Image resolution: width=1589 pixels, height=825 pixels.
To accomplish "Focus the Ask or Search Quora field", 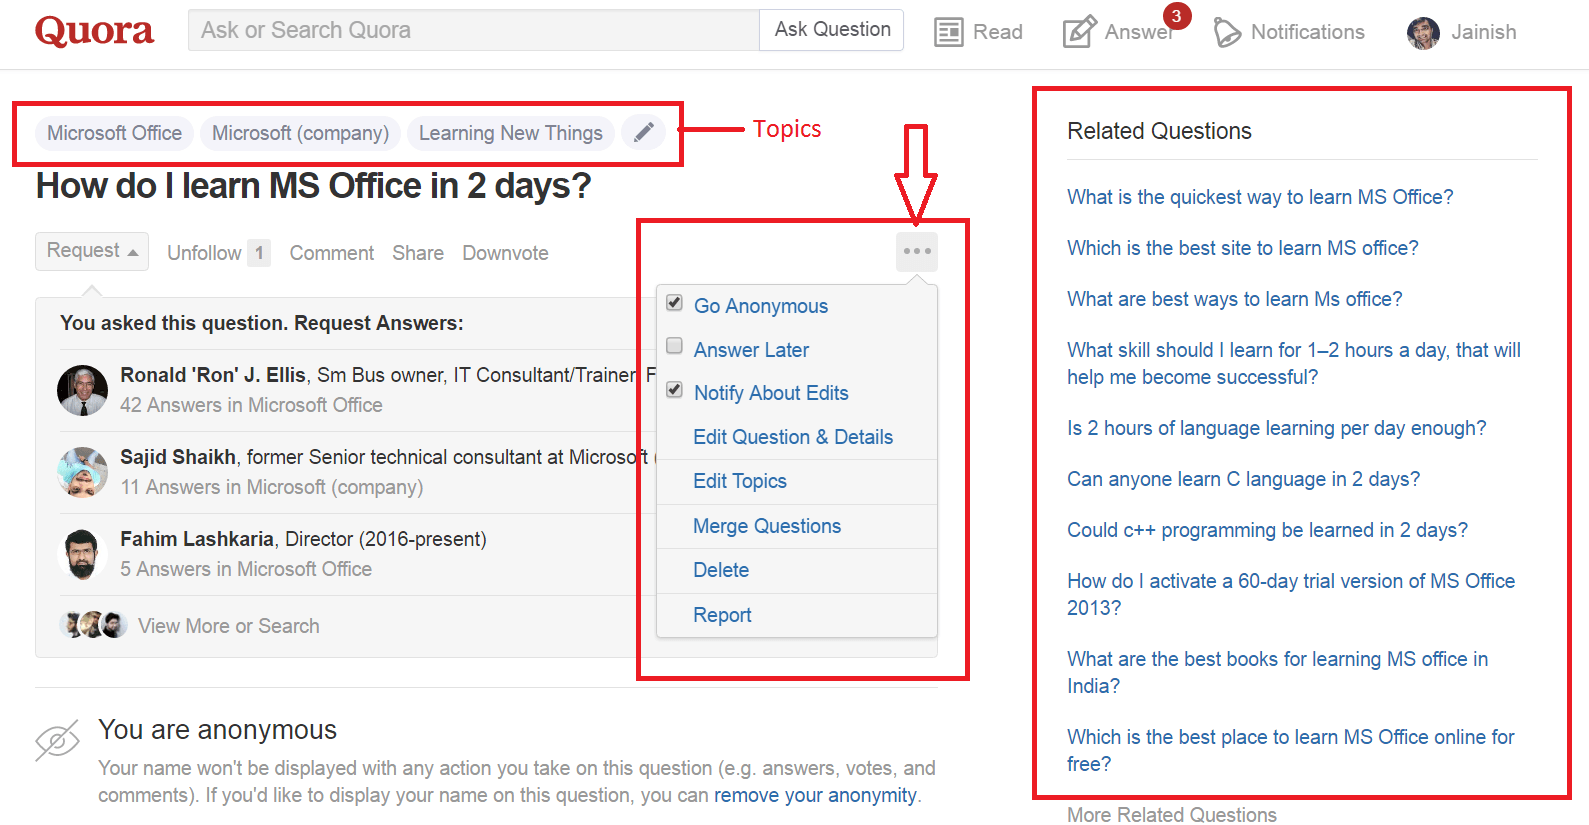I will pyautogui.click(x=474, y=30).
